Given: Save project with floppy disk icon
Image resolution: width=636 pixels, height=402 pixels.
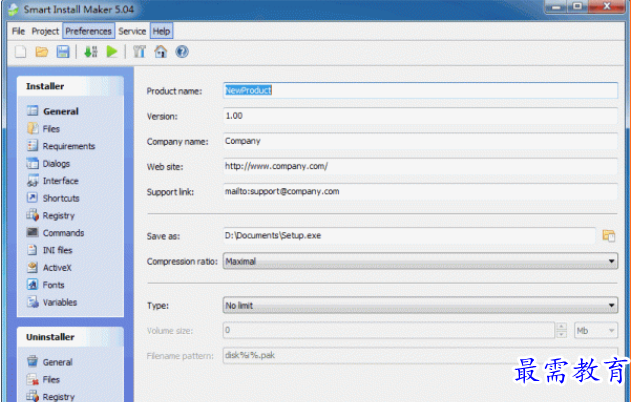Looking at the screenshot, I should point(63,52).
